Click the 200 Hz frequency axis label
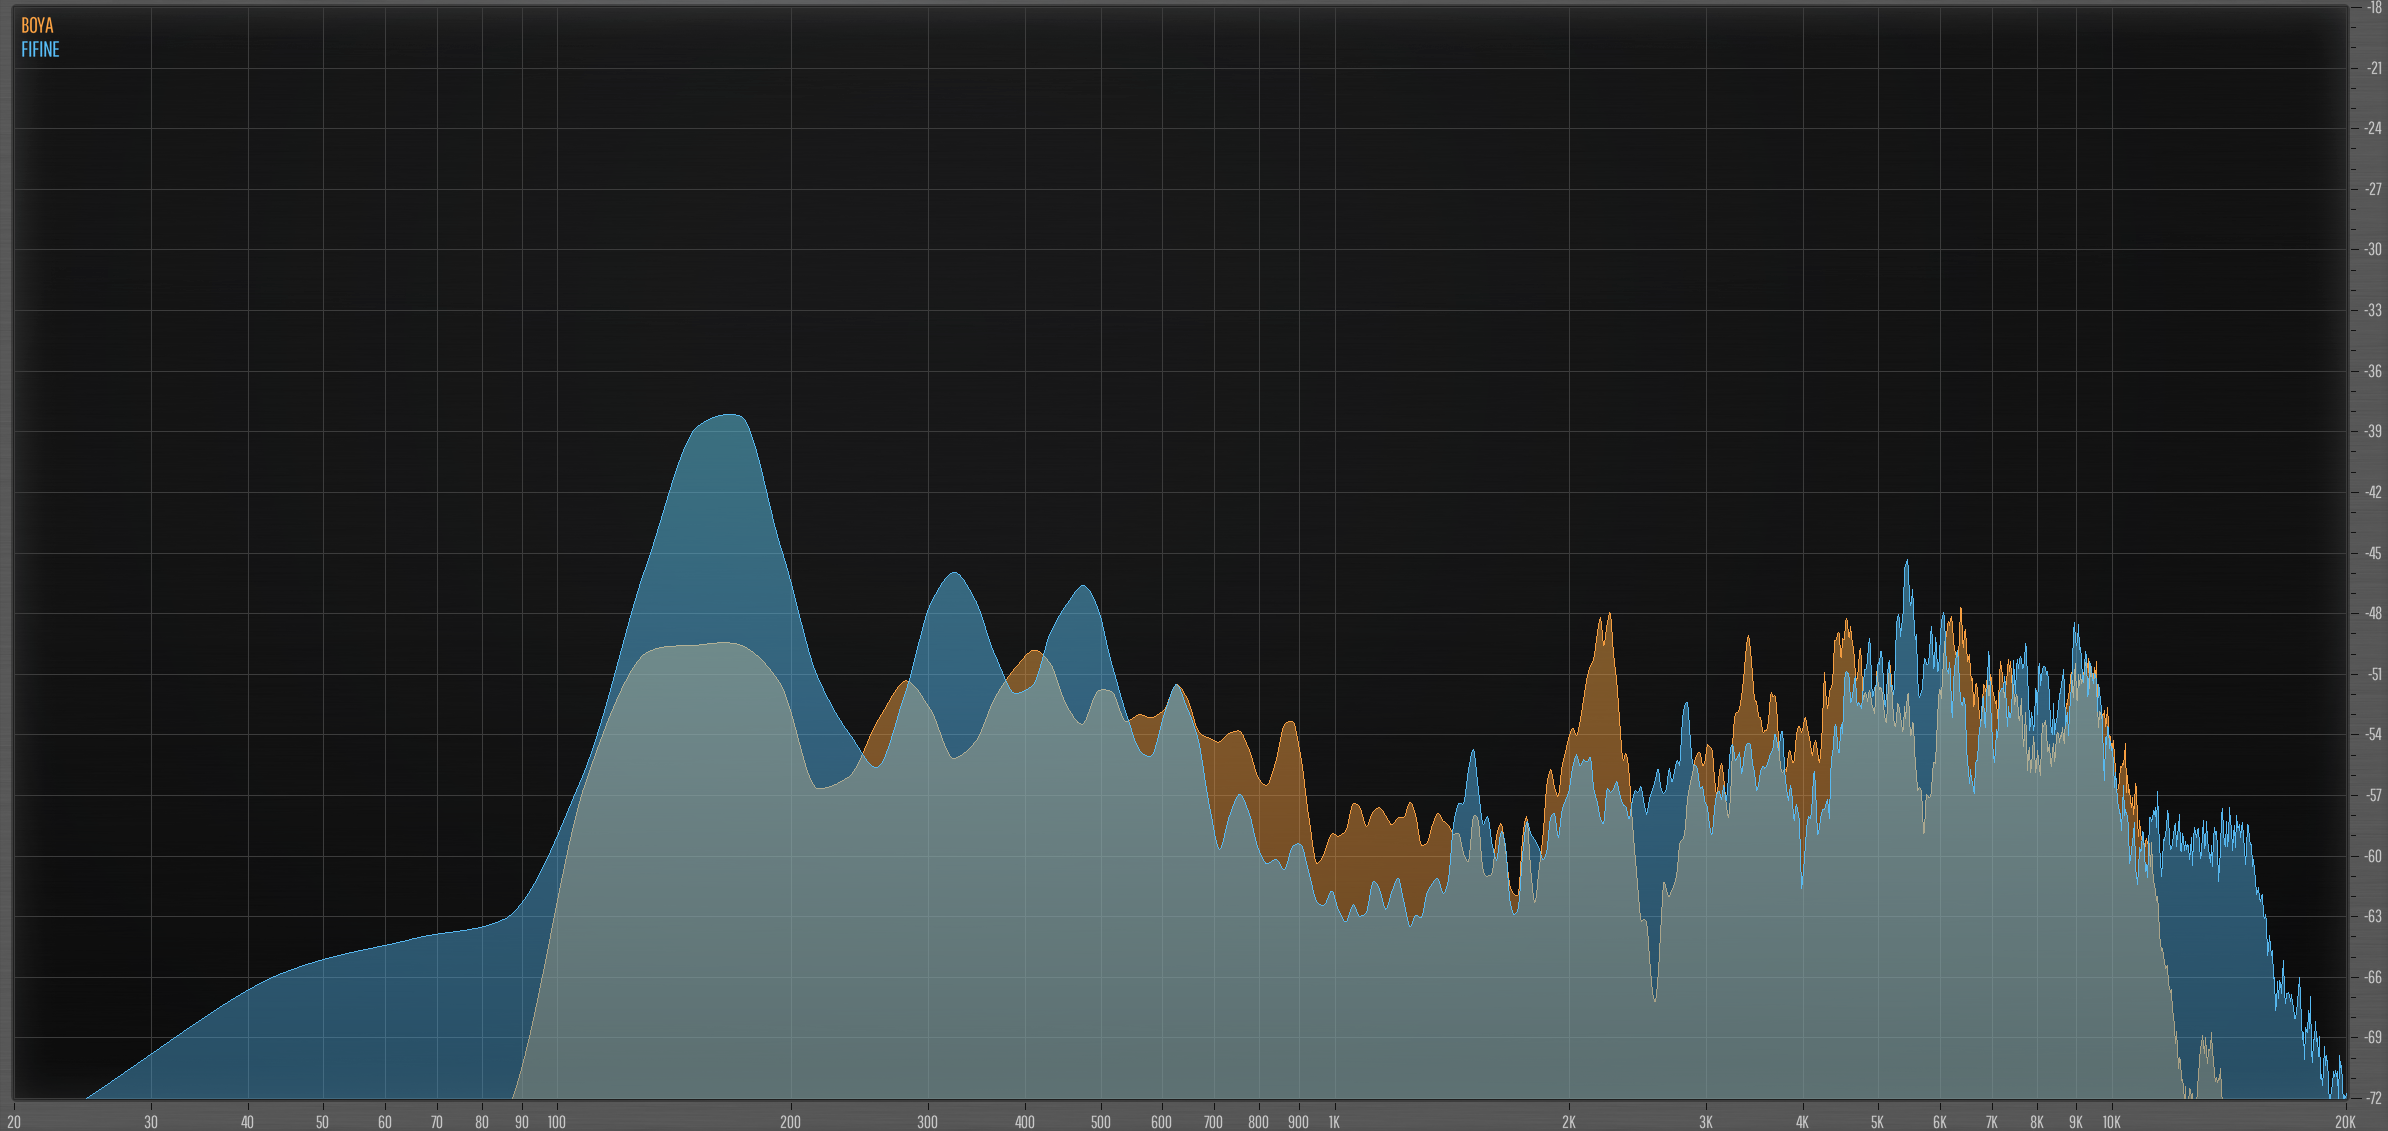 coord(790,1122)
